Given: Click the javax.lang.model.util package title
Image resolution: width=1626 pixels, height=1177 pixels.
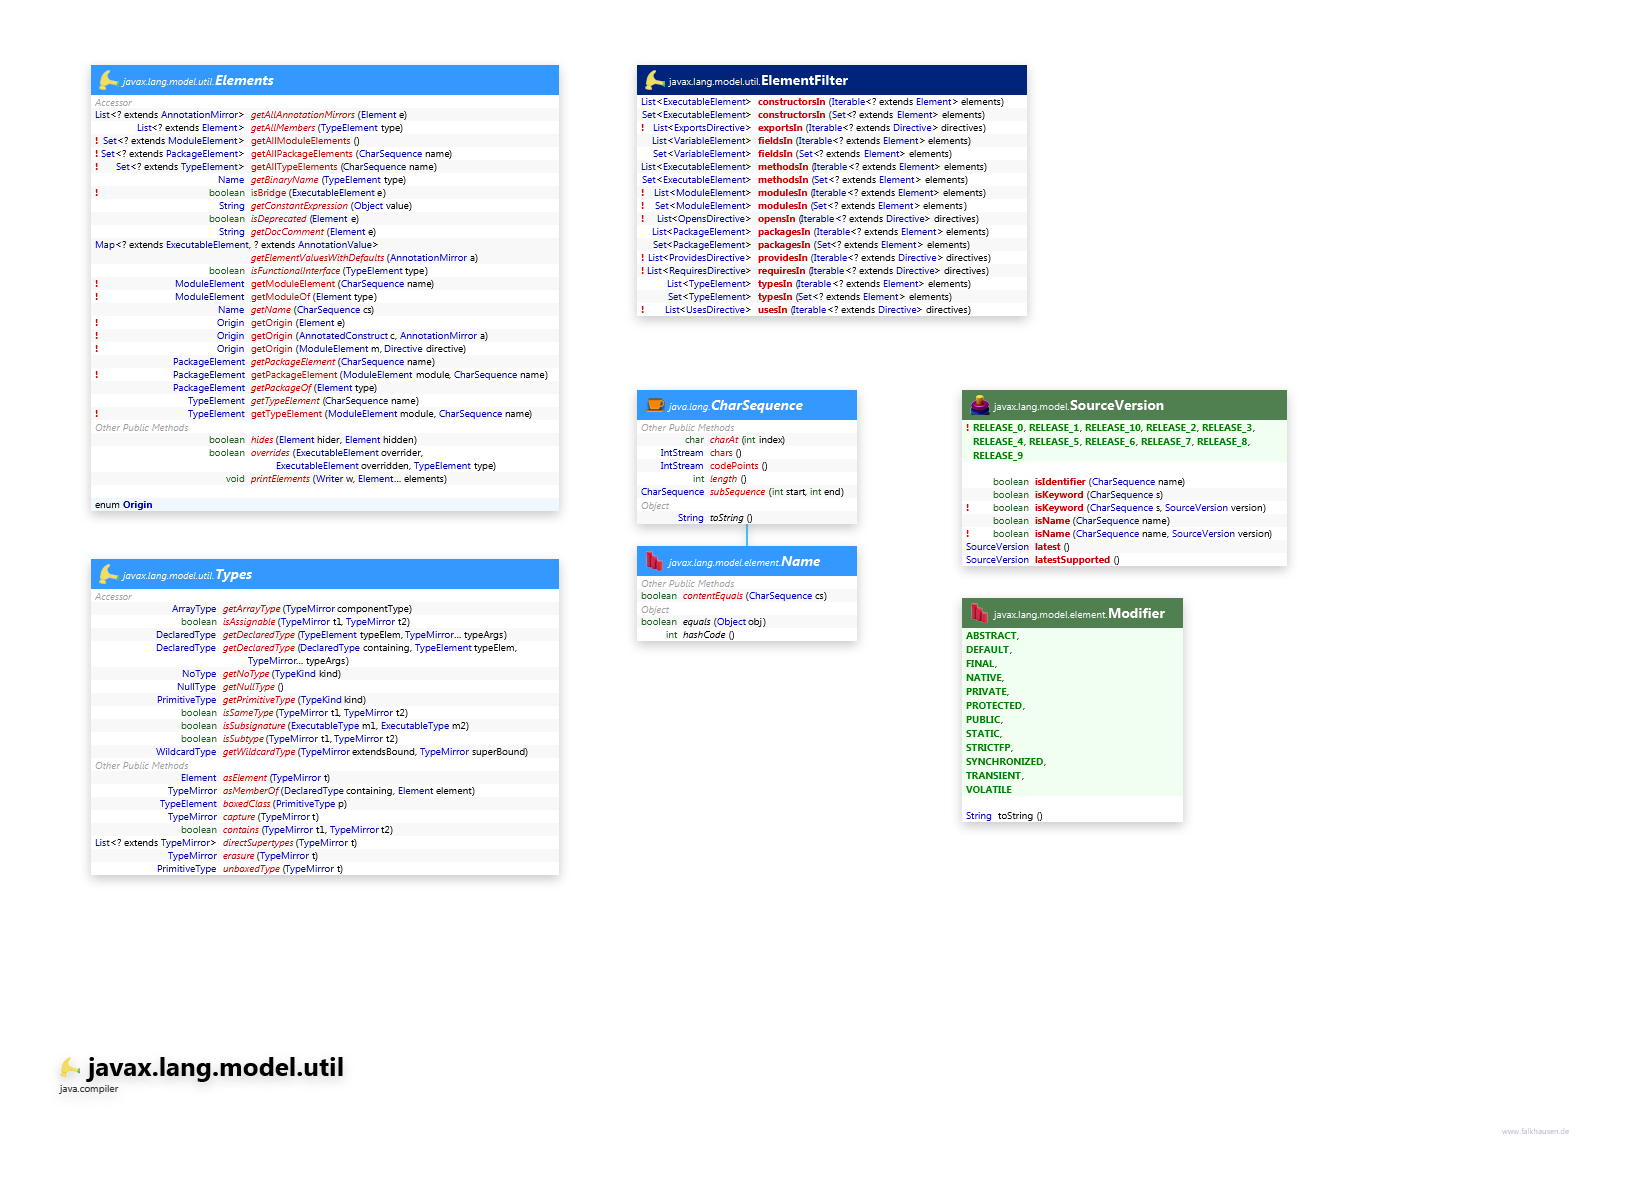Looking at the screenshot, I should point(215,1067).
